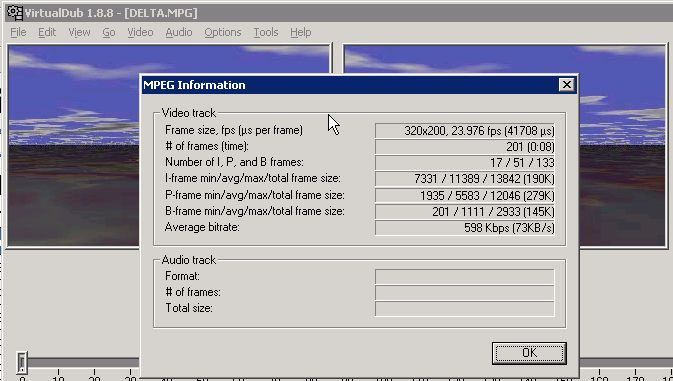Image resolution: width=673 pixels, height=381 pixels.
Task: Click the timeline position slider thumb
Action: pos(21,363)
